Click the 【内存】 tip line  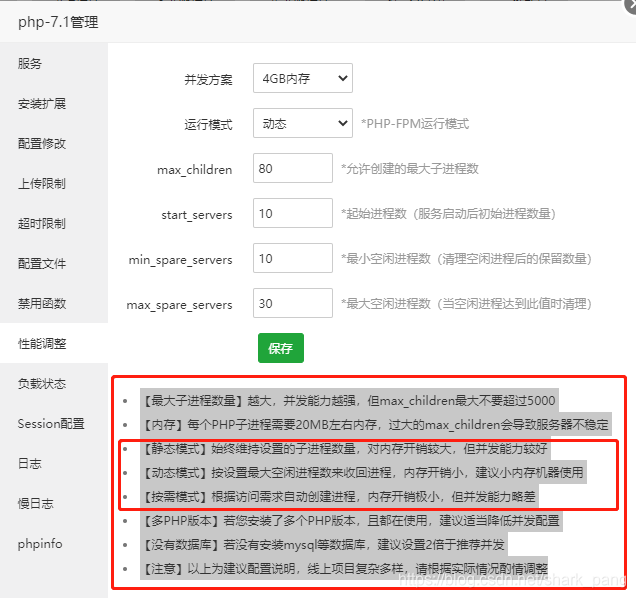376,424
